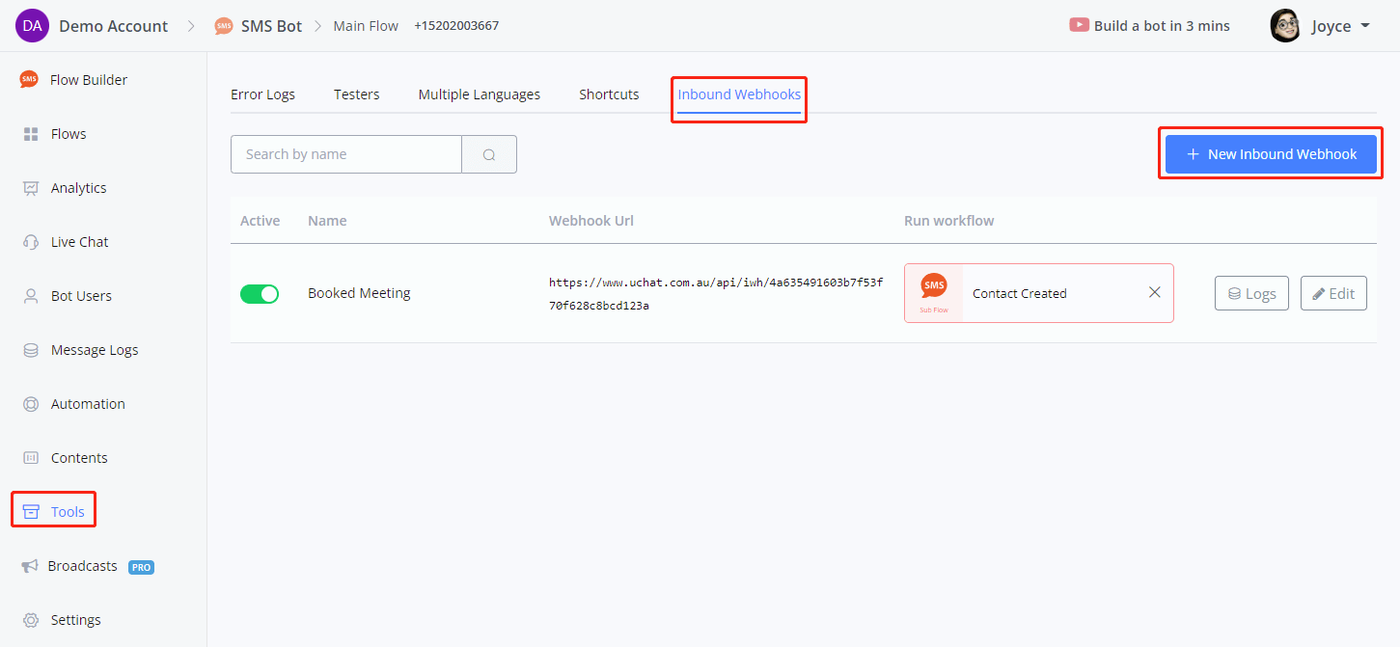Click the SMS Bot orange chat icon
Viewport: 1400px width, 647px height.
point(224,26)
